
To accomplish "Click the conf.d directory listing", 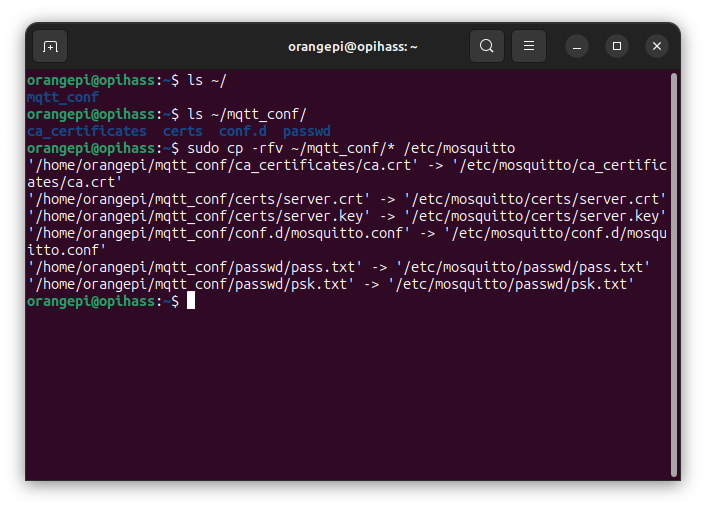I will [242, 131].
